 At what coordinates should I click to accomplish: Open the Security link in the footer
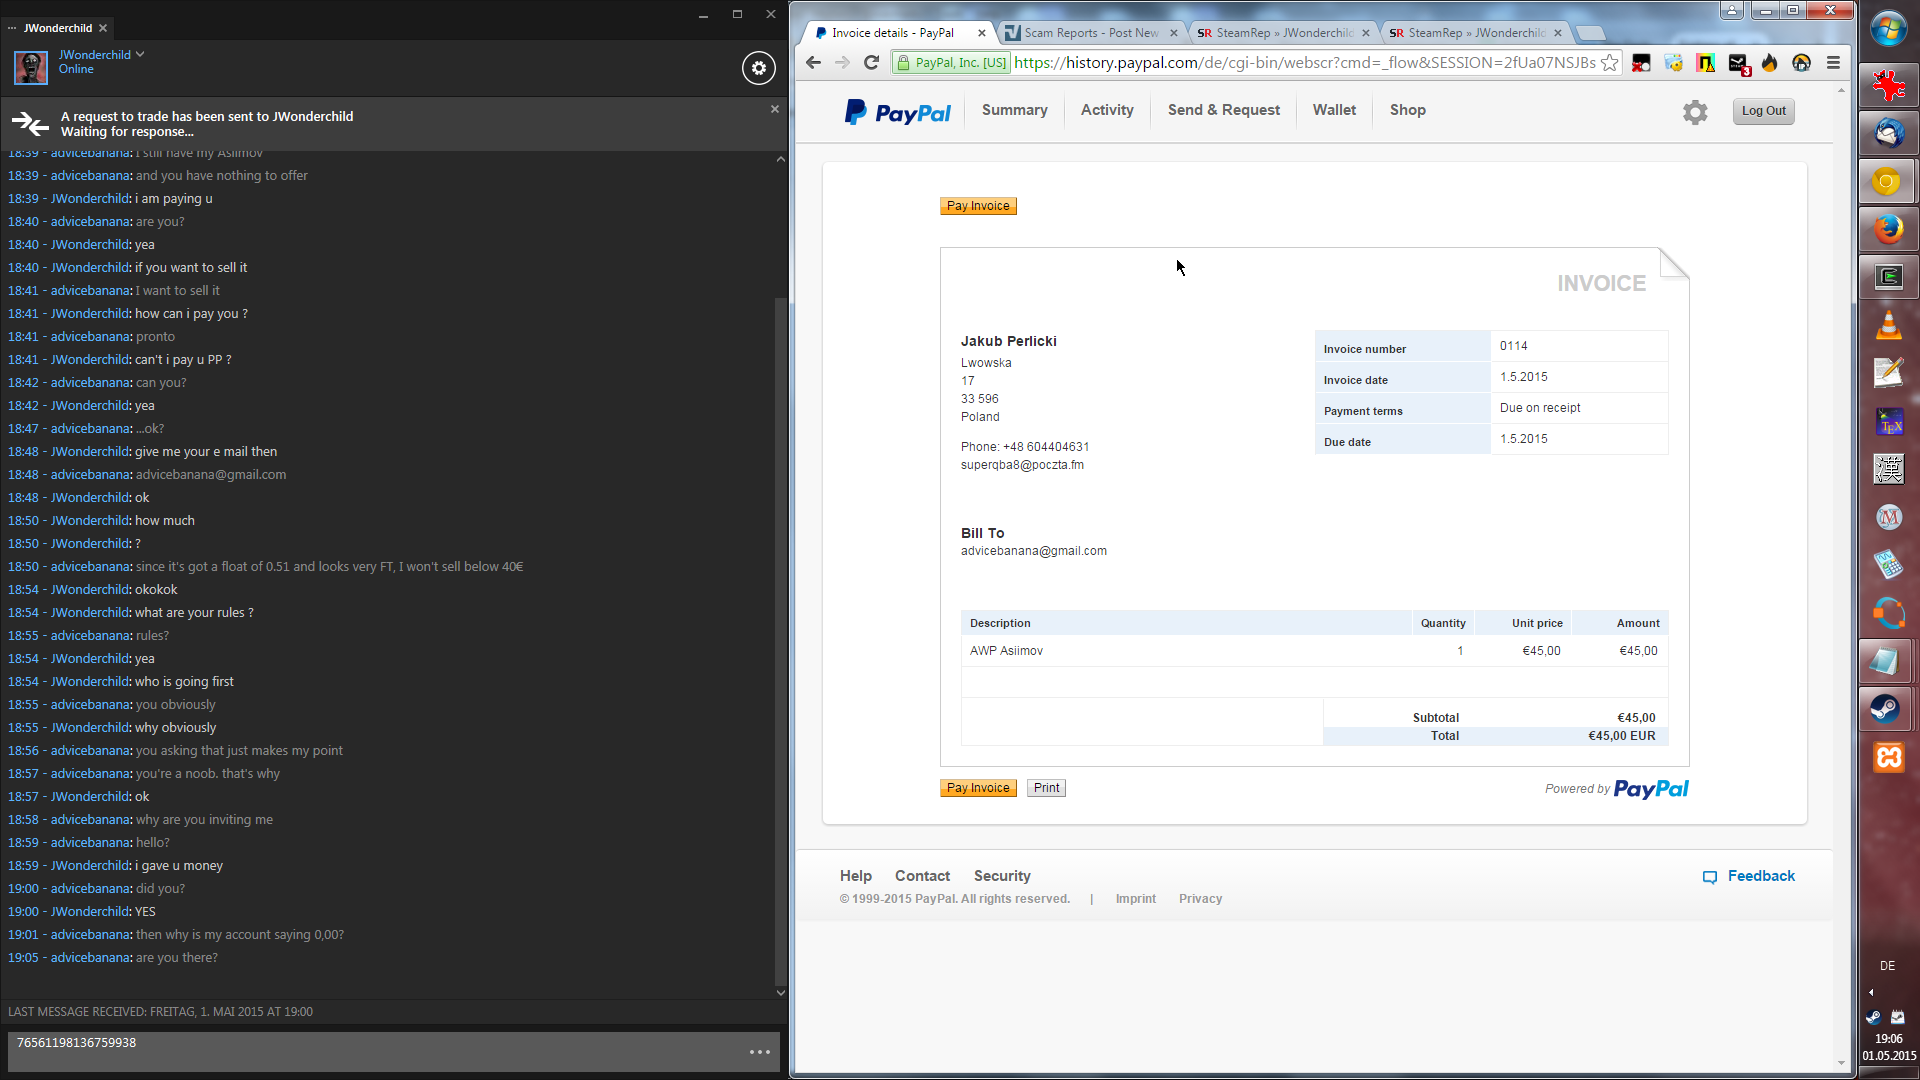coord(1002,876)
